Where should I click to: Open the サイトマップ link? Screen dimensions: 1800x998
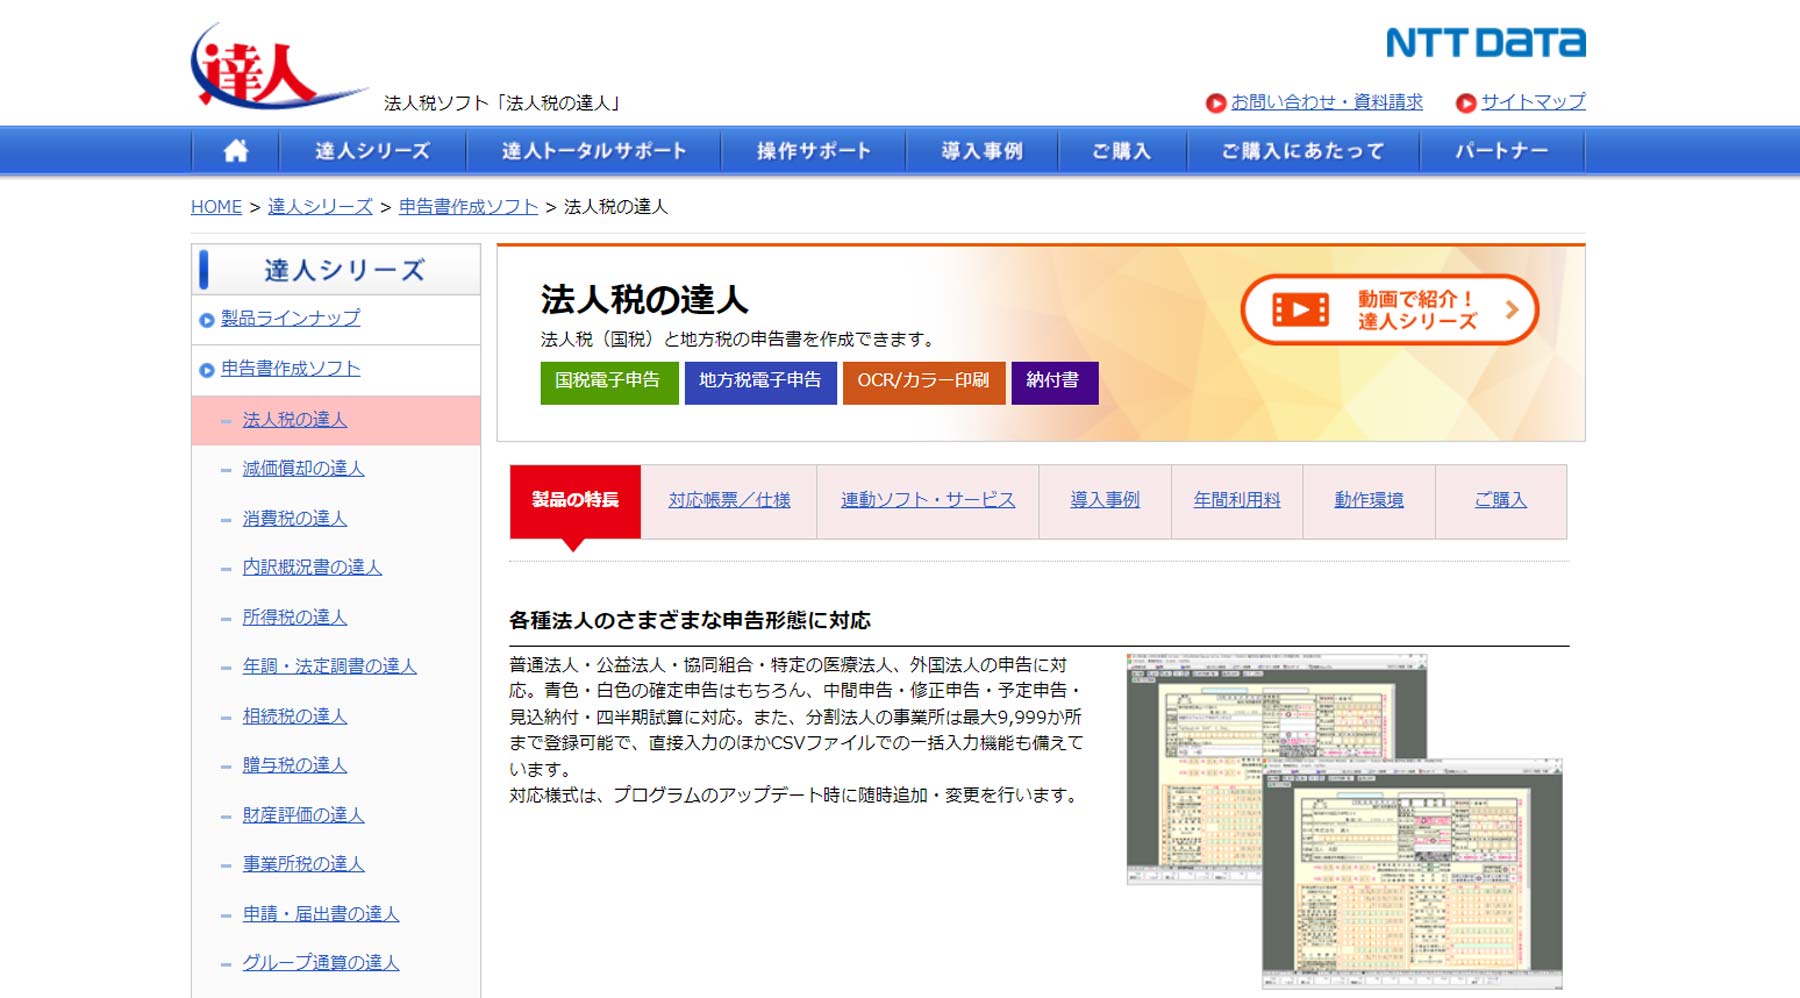(1533, 102)
